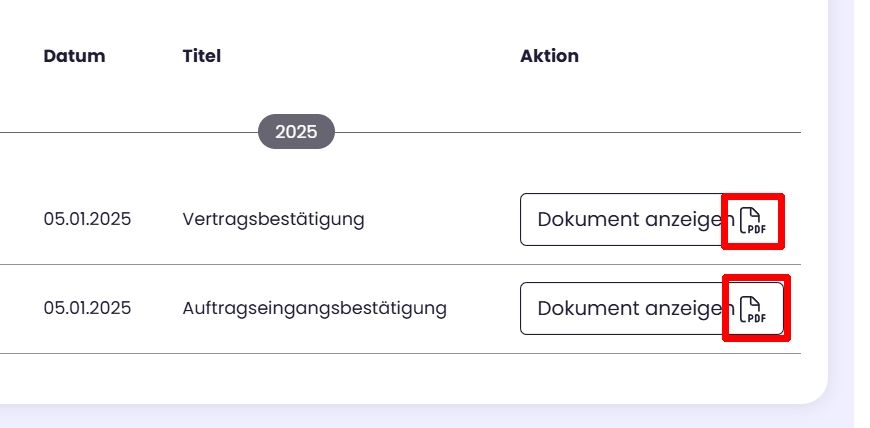
Task: Select the Auftragseingangsbestätigung title text
Action: (x=314, y=308)
